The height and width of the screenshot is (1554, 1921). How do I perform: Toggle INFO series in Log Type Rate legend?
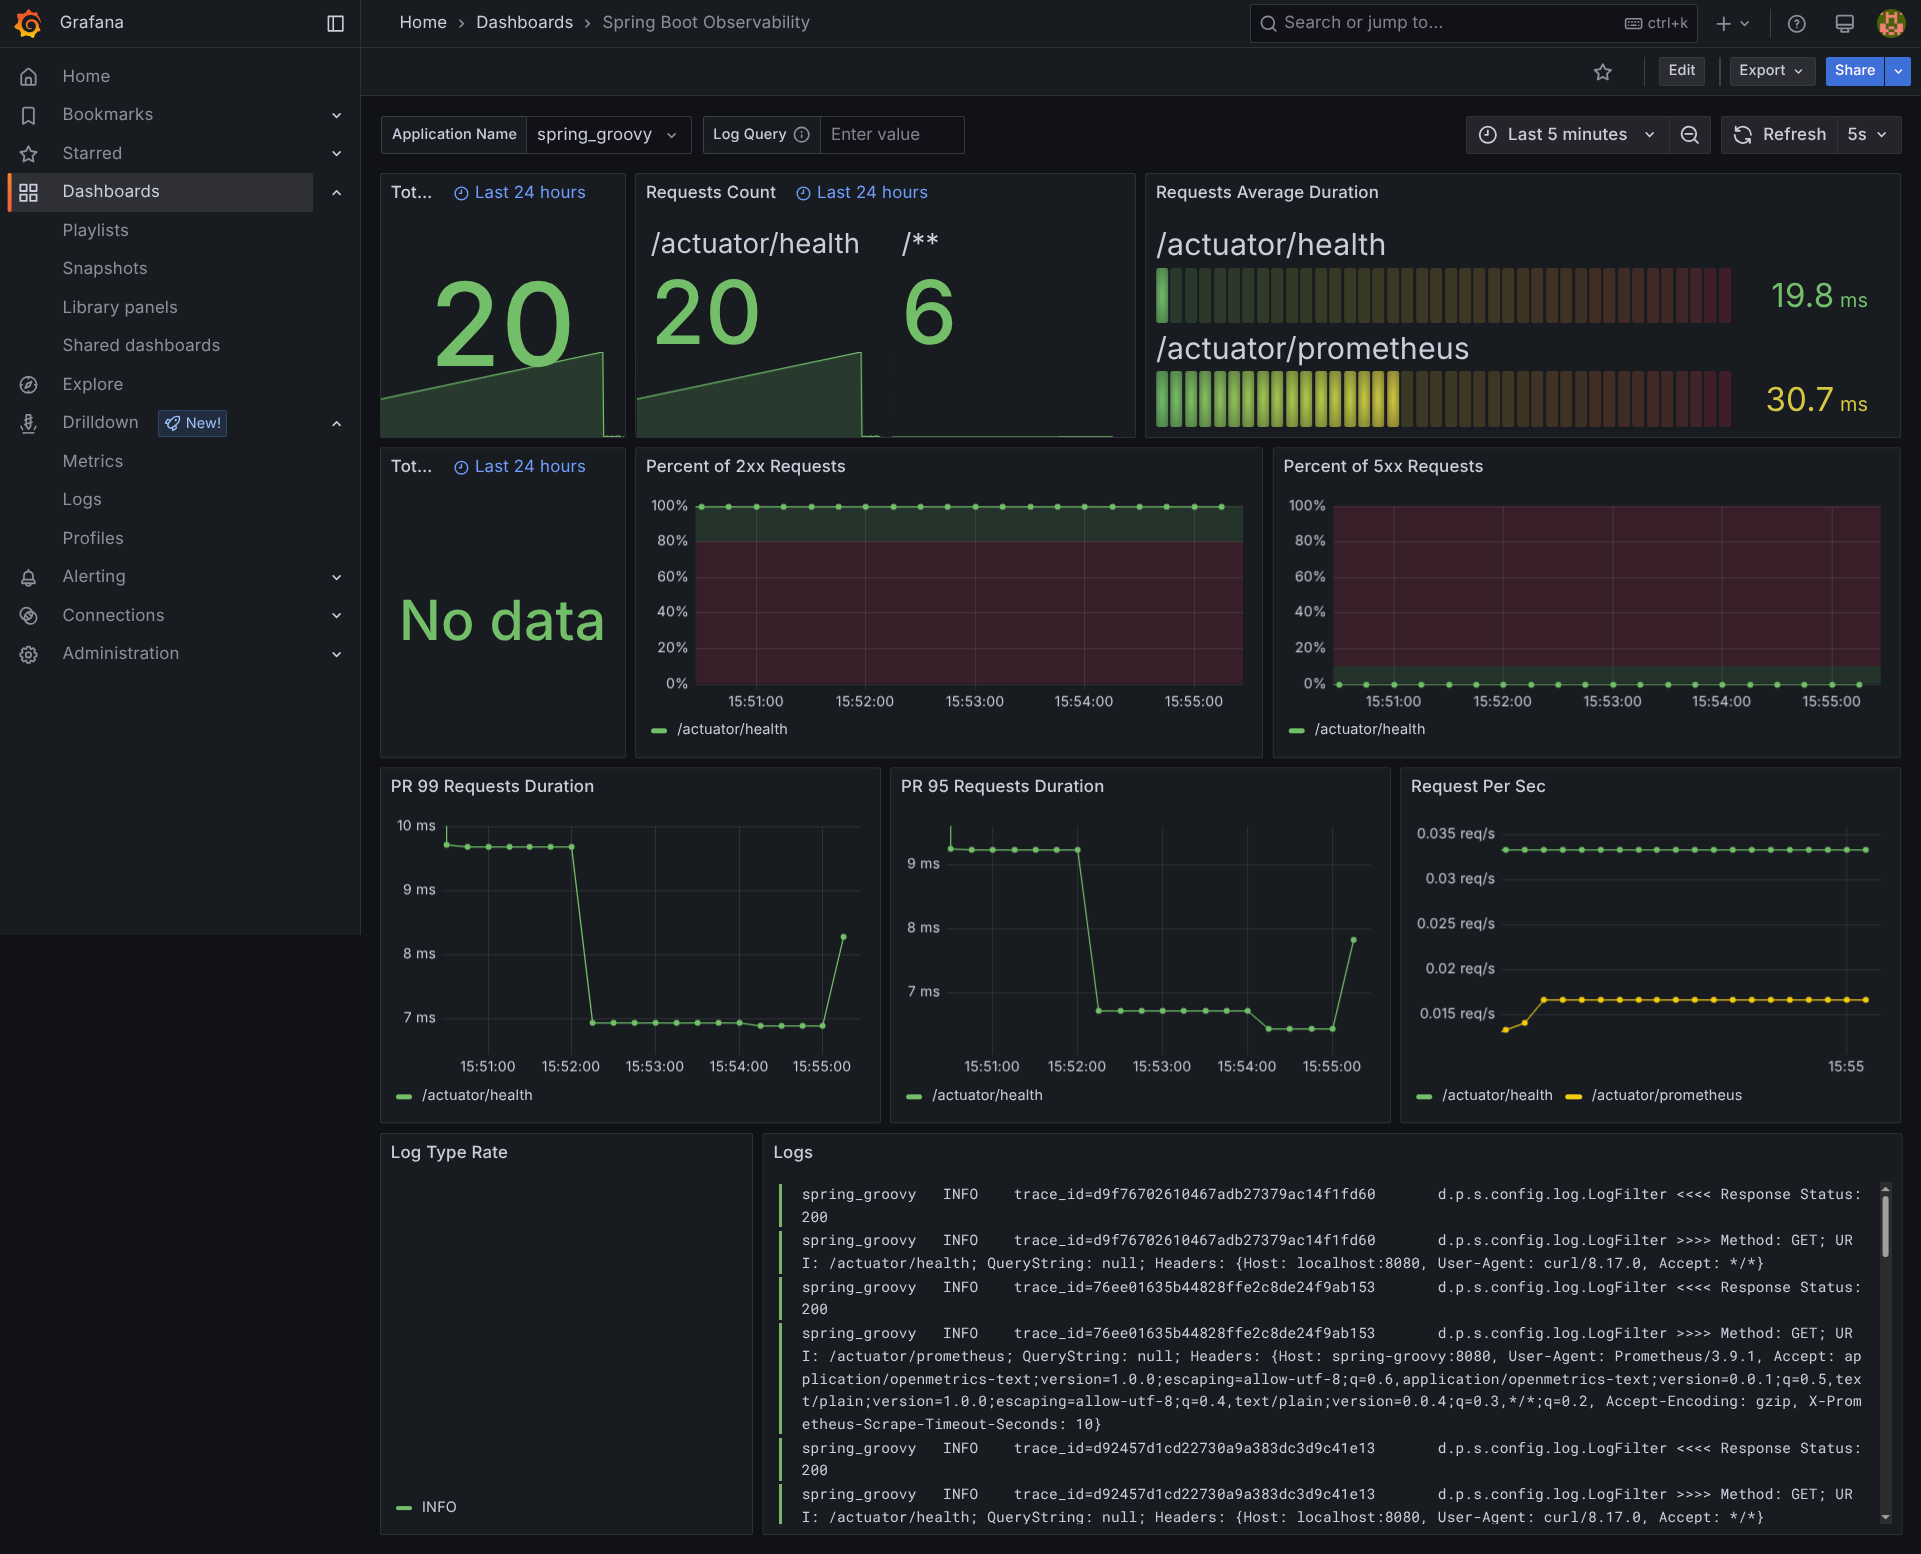click(438, 1507)
